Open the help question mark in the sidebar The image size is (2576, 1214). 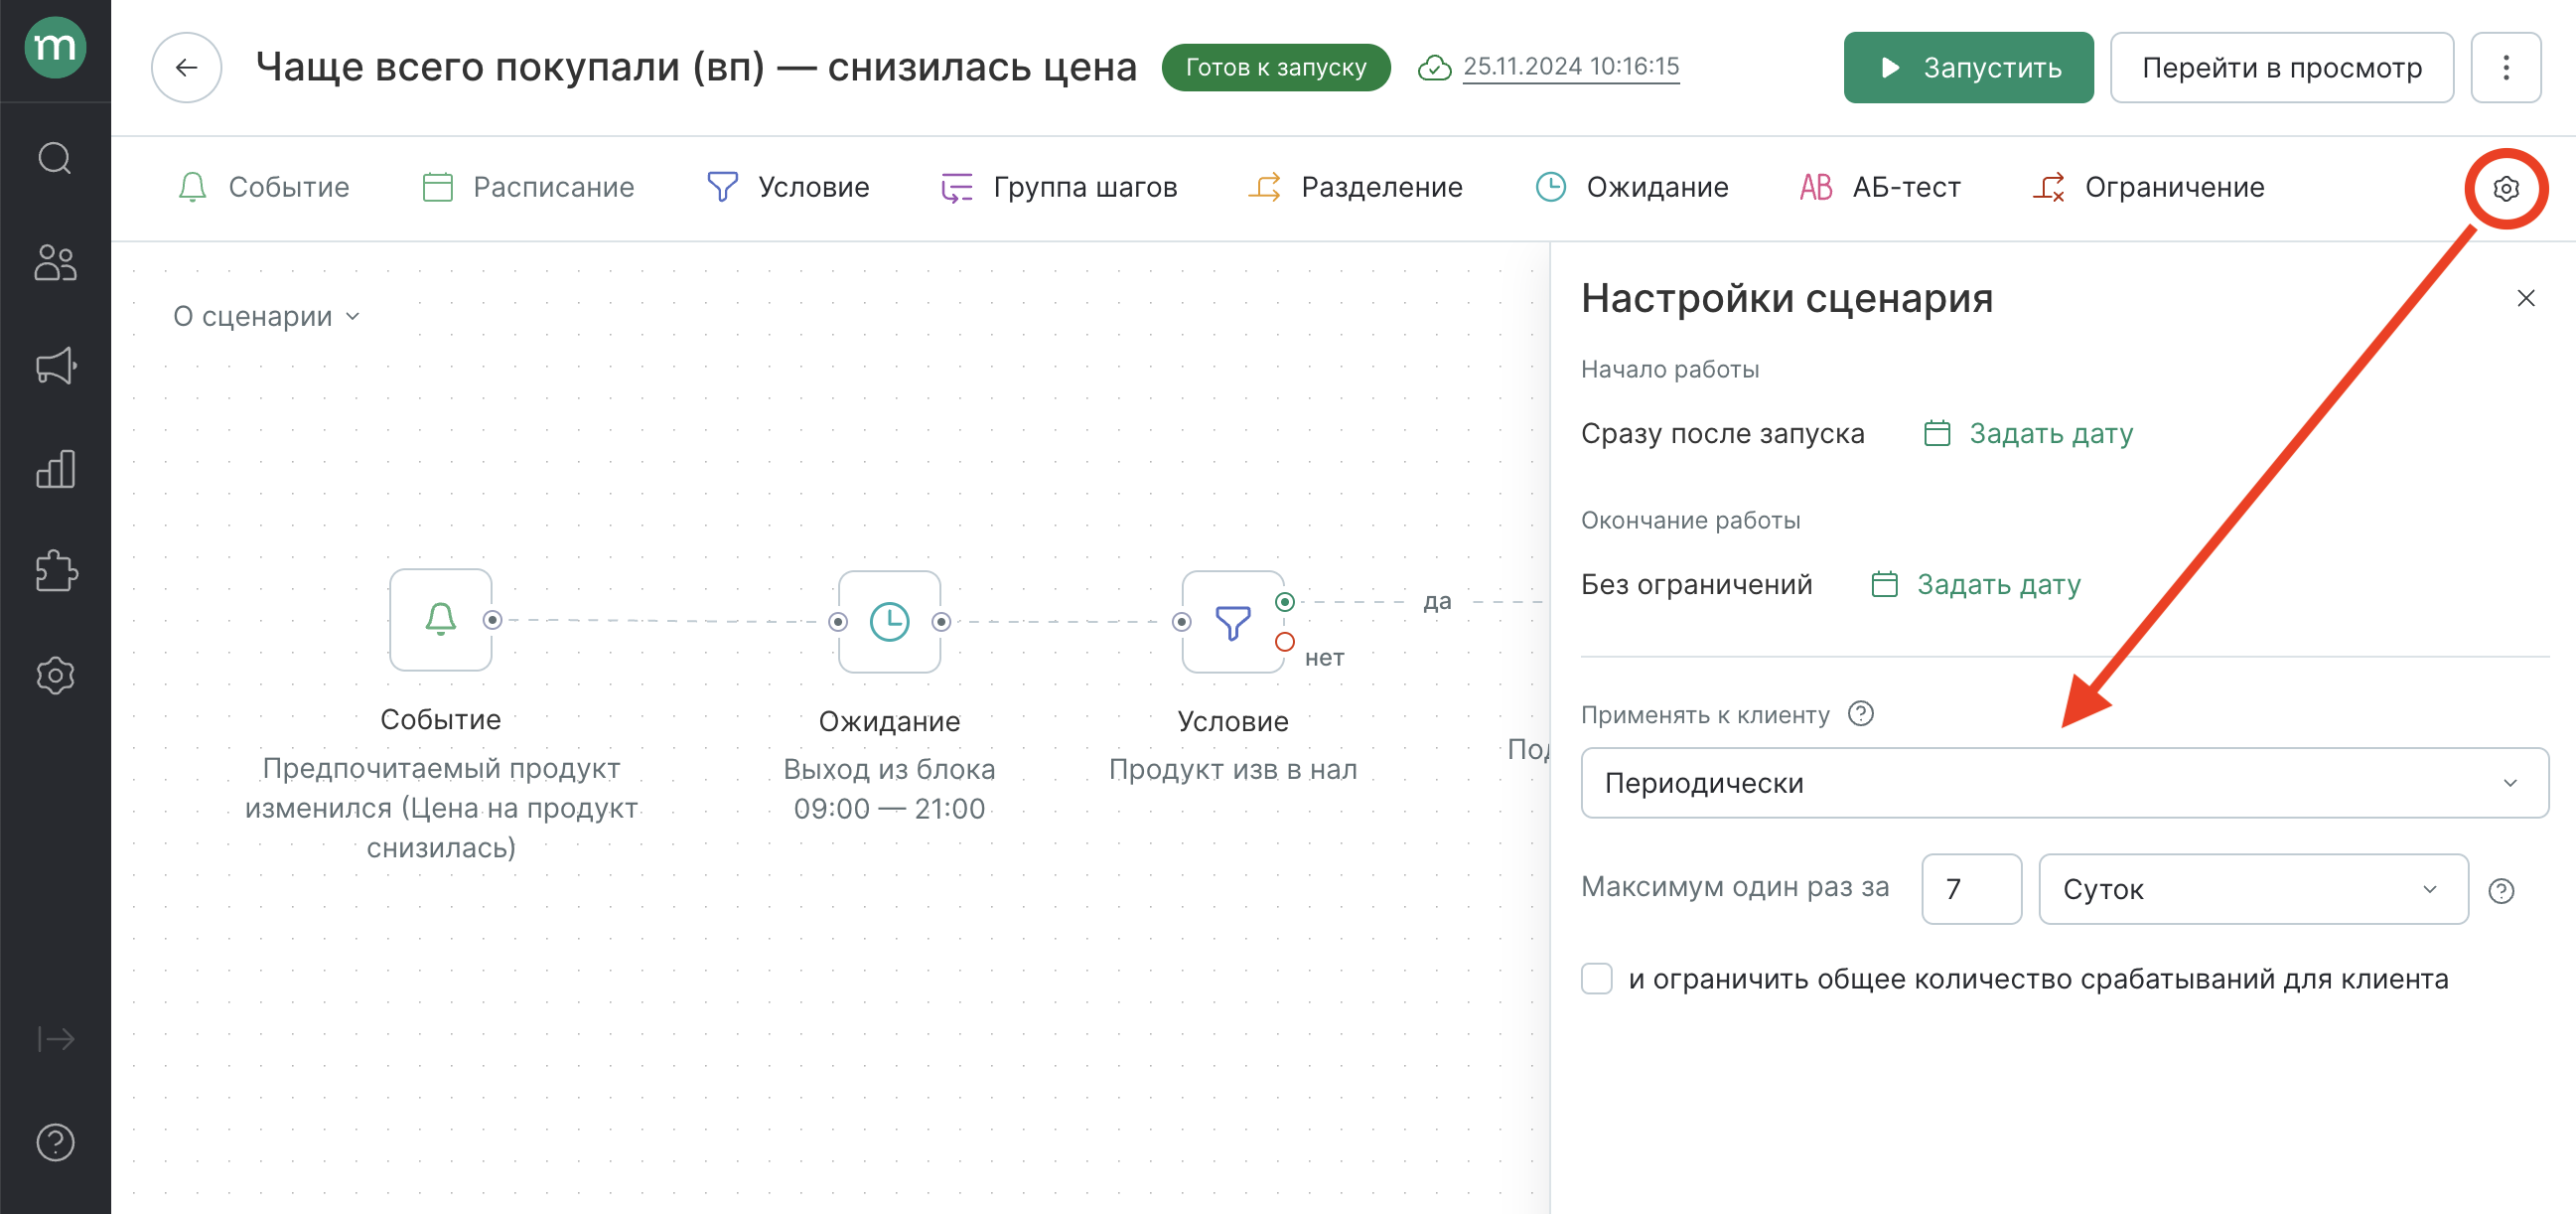(x=55, y=1142)
